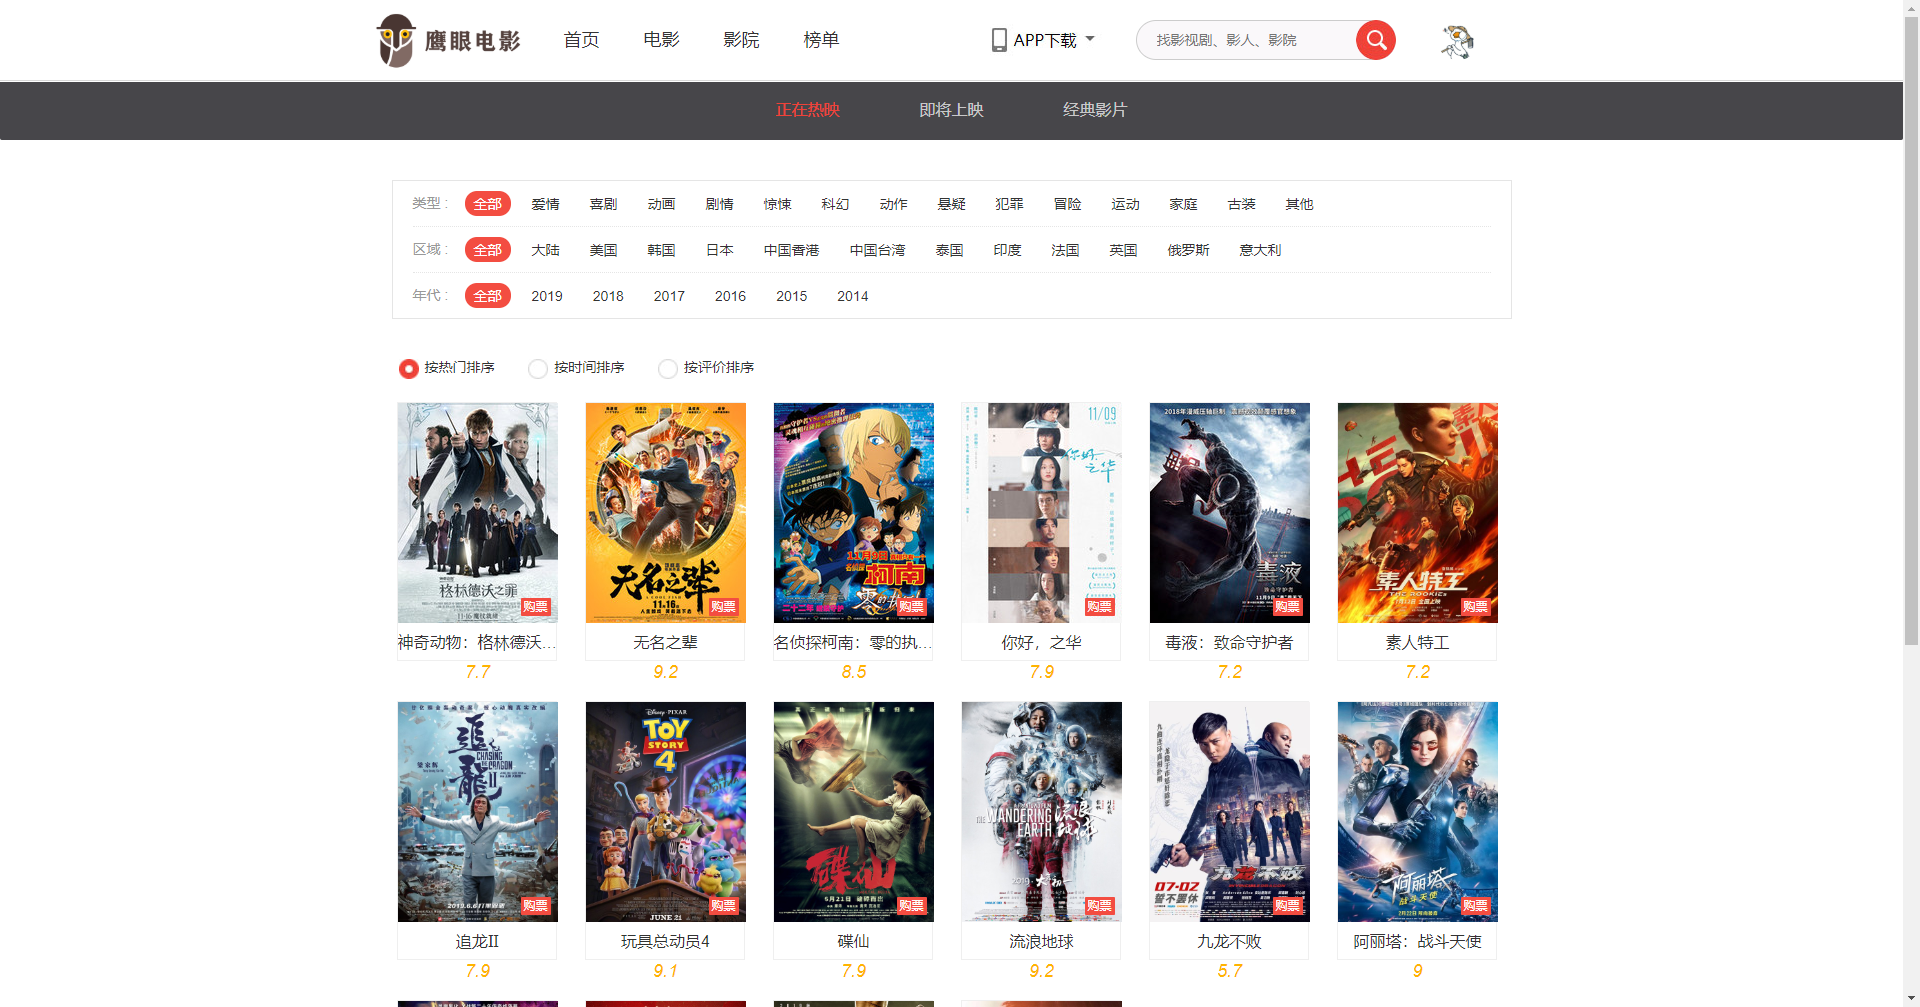Select 按热门排序 radio button
This screenshot has height=1007, width=1920.
(408, 369)
